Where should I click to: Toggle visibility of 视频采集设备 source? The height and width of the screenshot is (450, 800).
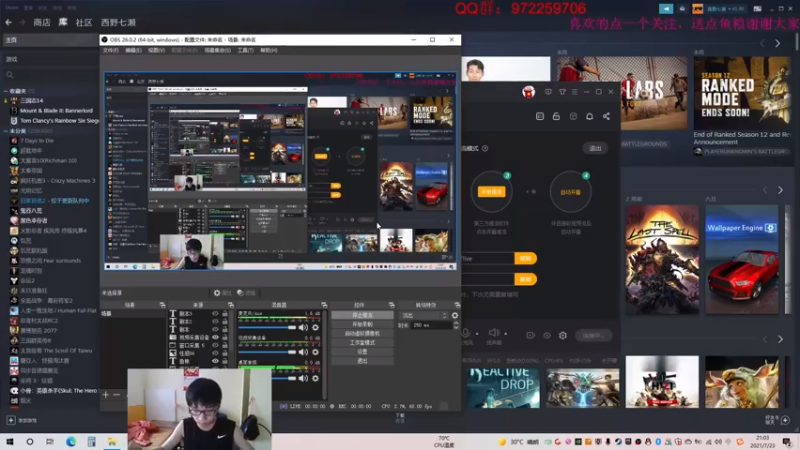[x=215, y=337]
